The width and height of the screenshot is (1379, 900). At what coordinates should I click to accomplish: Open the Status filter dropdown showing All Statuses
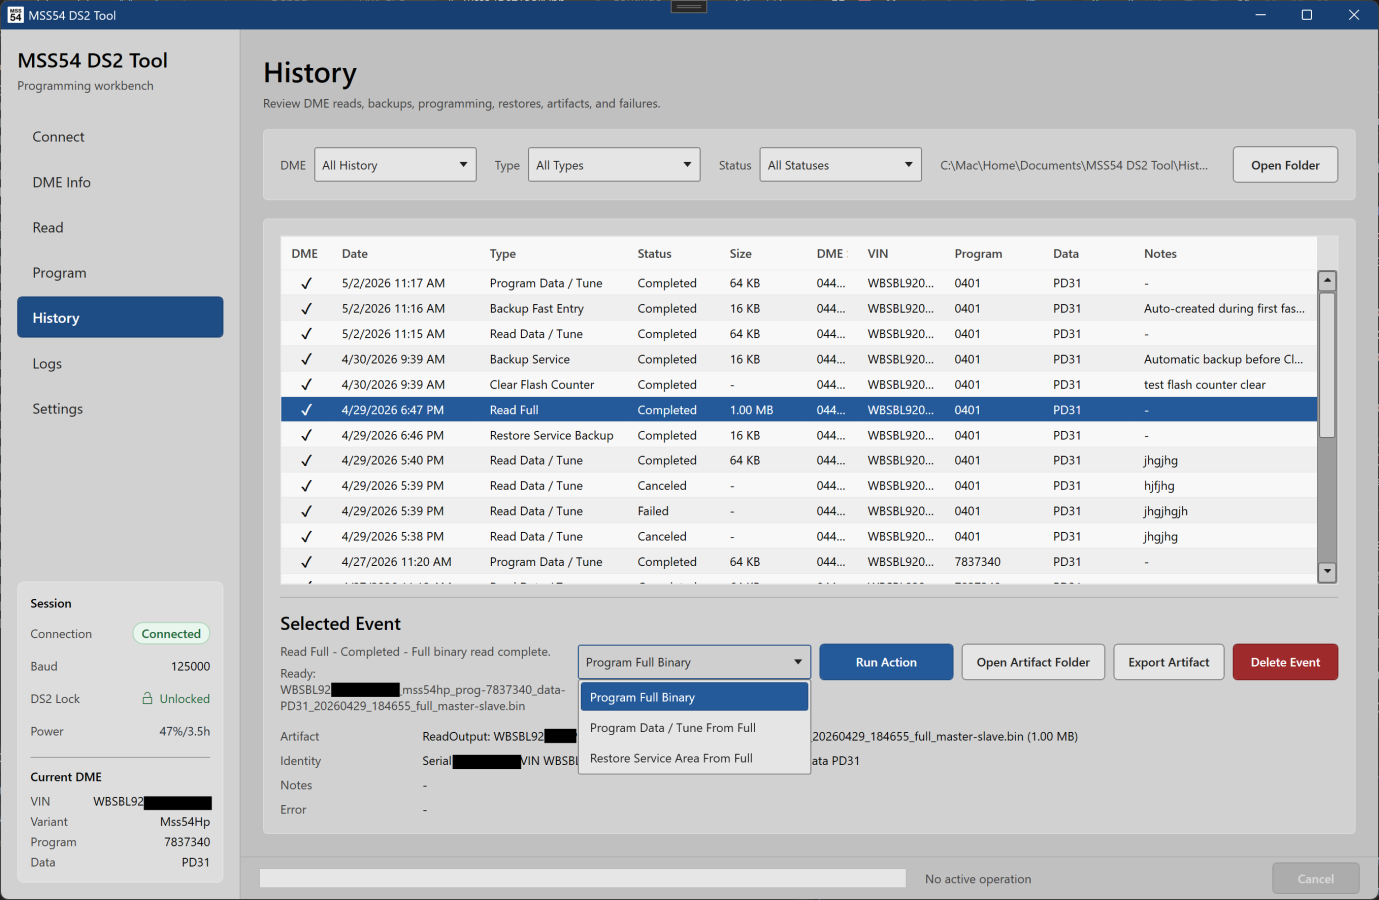840,165
